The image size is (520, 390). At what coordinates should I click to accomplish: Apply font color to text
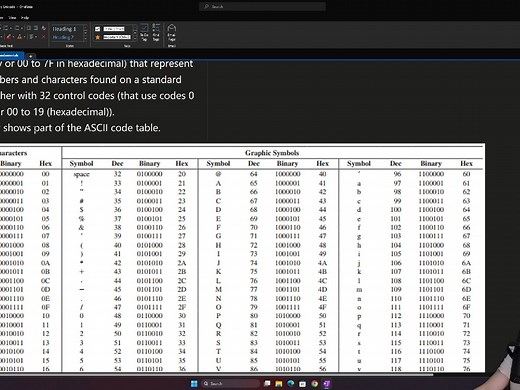coord(19,37)
